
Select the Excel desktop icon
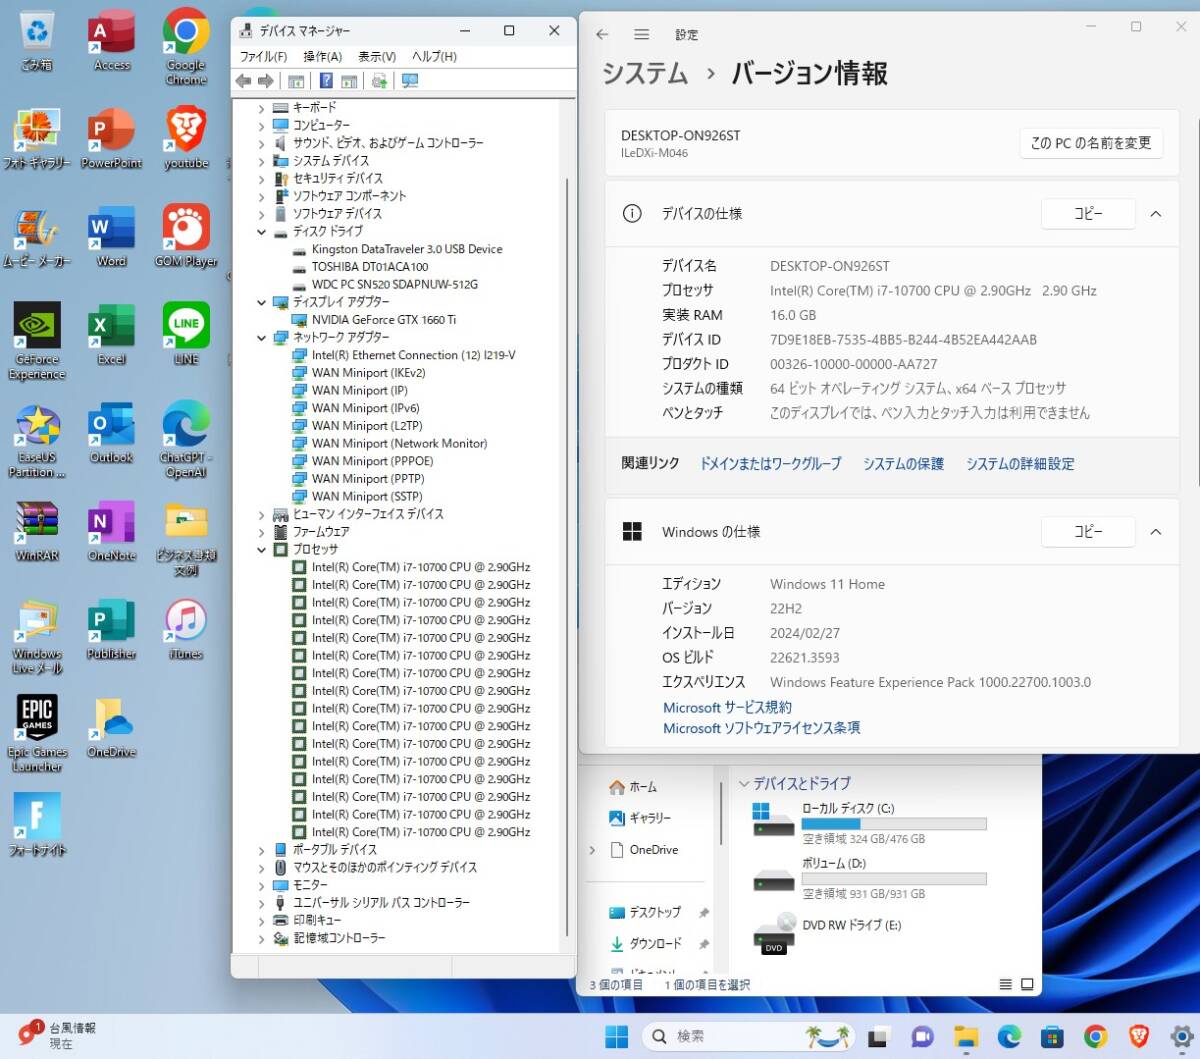pos(112,335)
